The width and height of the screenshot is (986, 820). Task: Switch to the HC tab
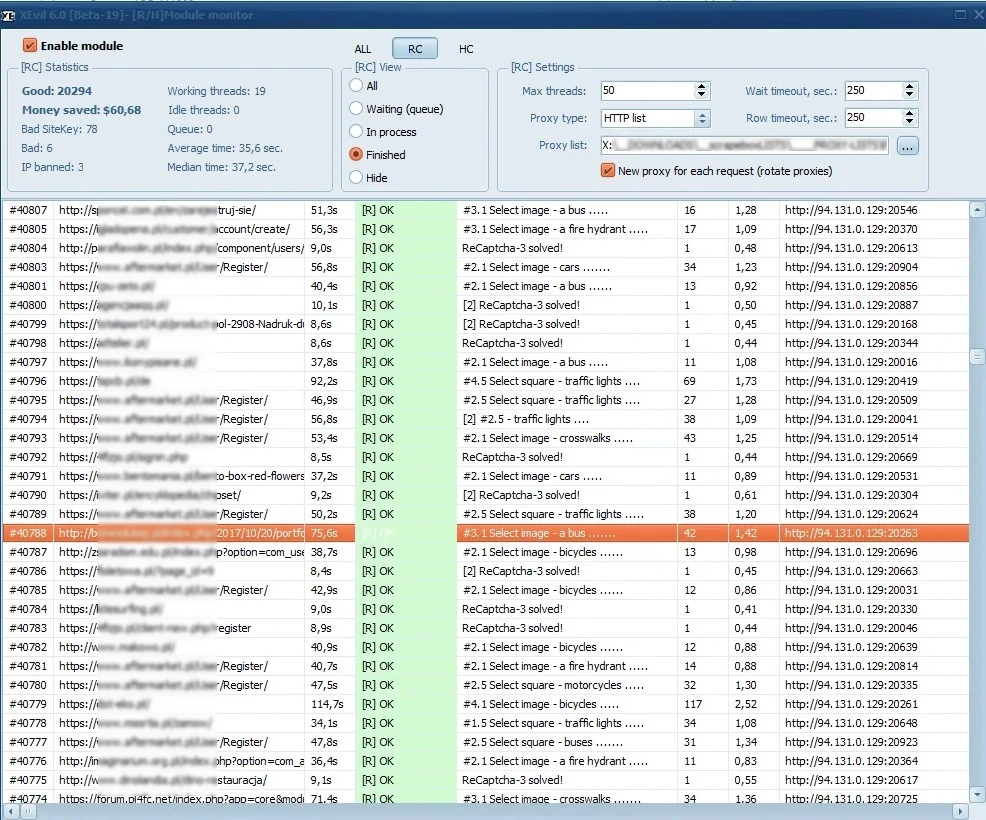point(466,49)
